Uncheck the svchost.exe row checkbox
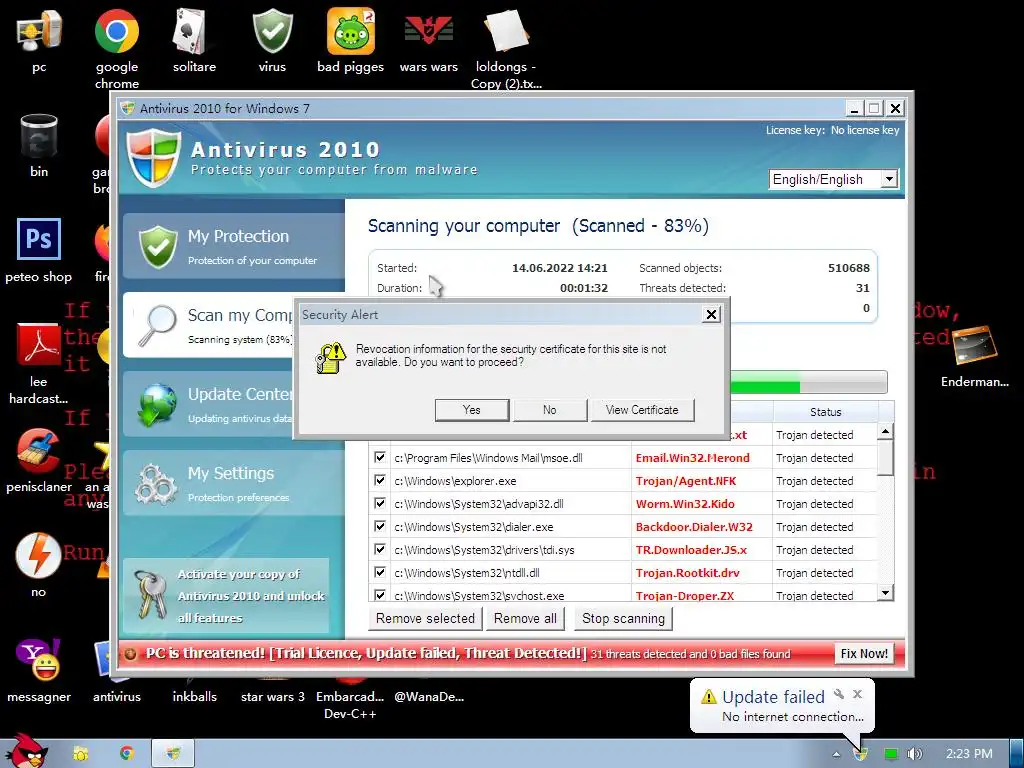Screen dimensions: 1024x768 379,595
